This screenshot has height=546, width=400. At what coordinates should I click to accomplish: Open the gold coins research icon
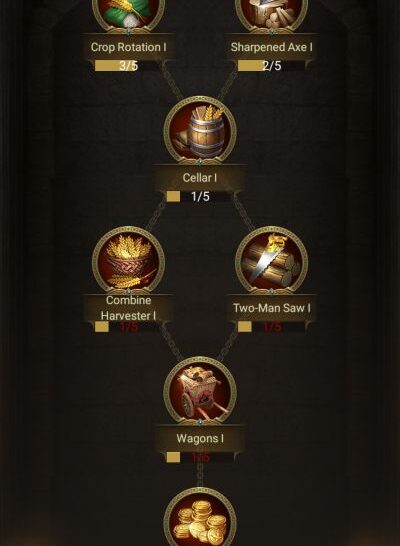tap(200, 517)
